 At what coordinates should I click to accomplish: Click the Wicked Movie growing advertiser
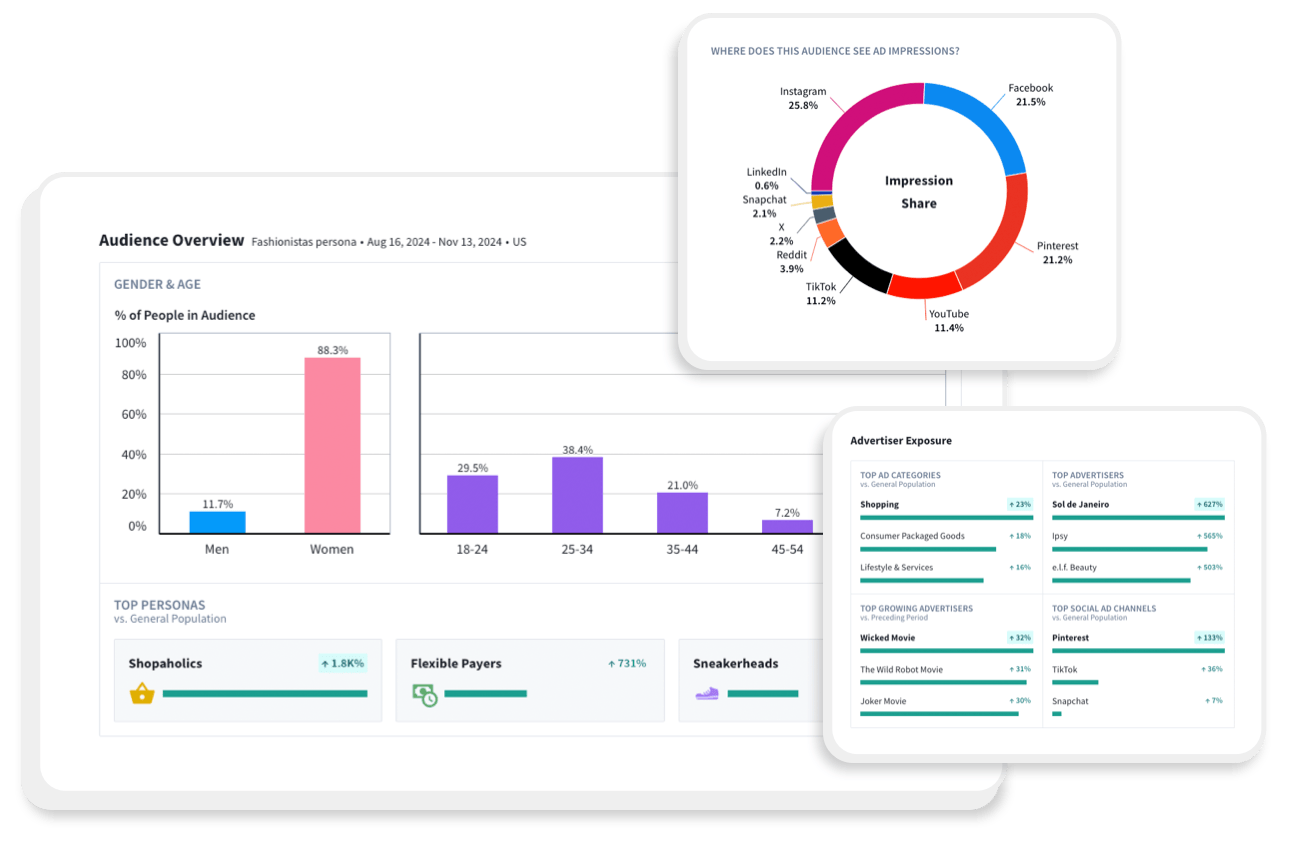888,638
